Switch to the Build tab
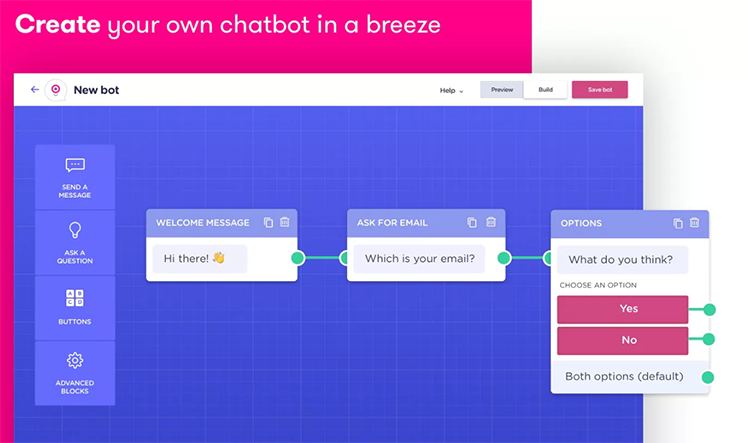Screen dimensions: 748x443 tap(545, 90)
